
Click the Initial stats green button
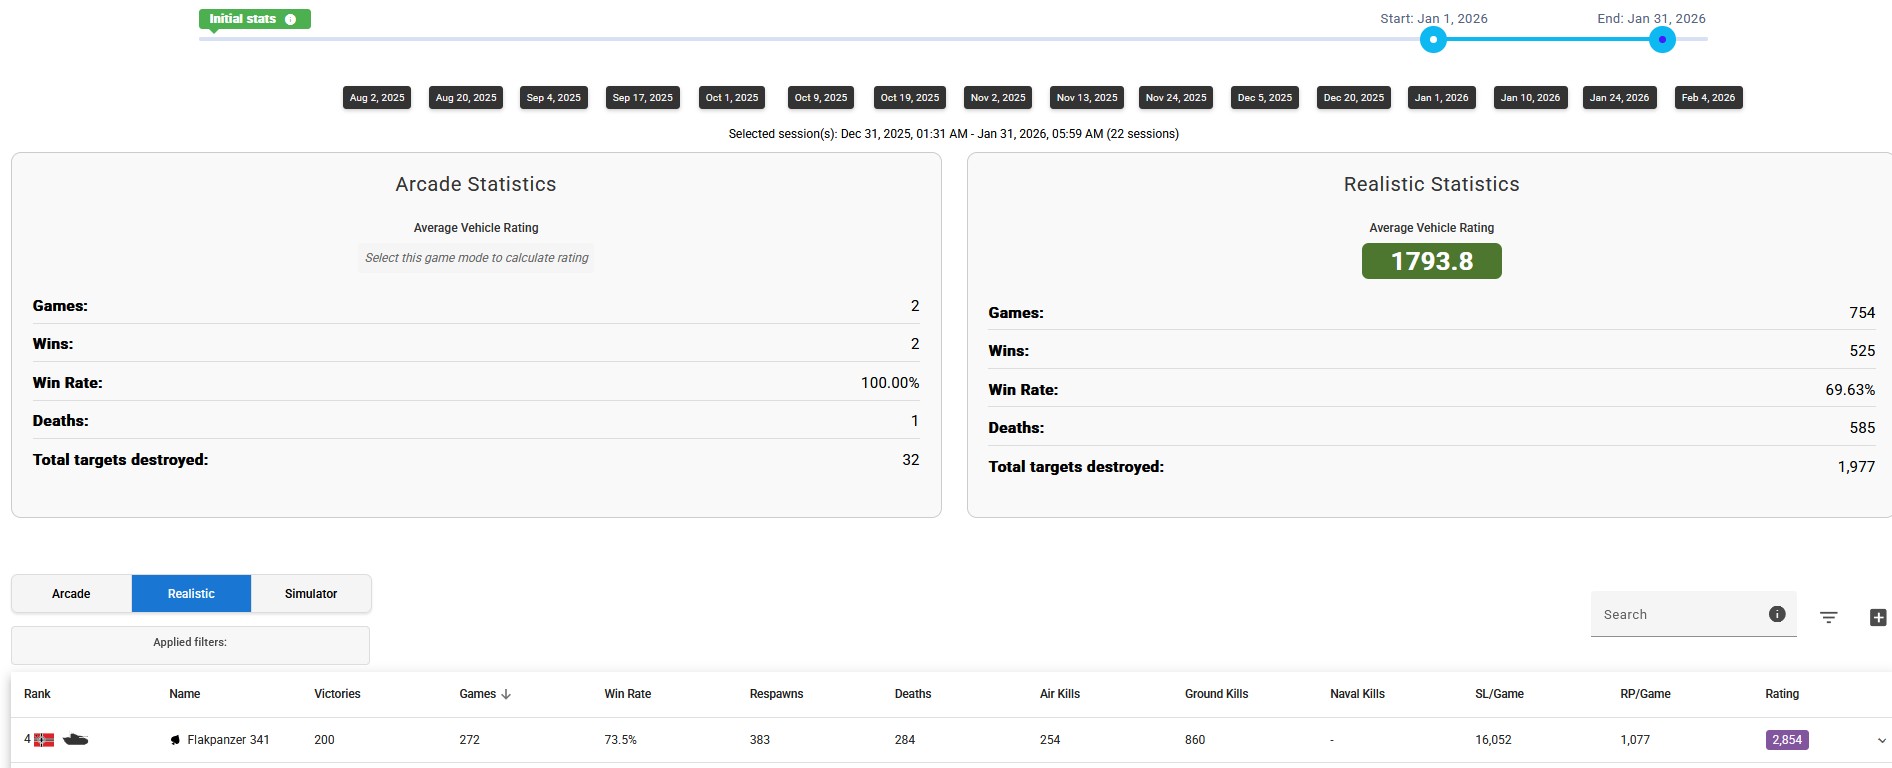point(244,19)
